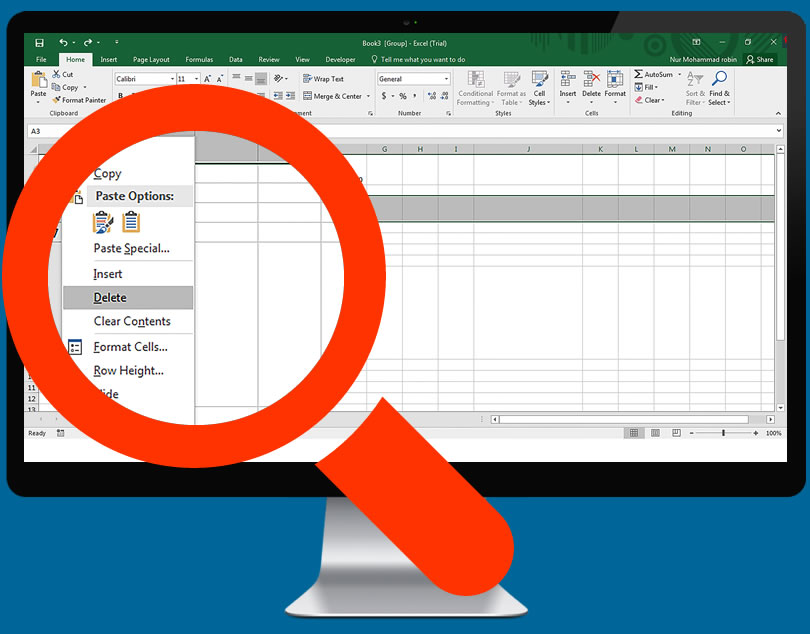
Task: Click the Insert cells ribbon icon
Action: click(567, 79)
